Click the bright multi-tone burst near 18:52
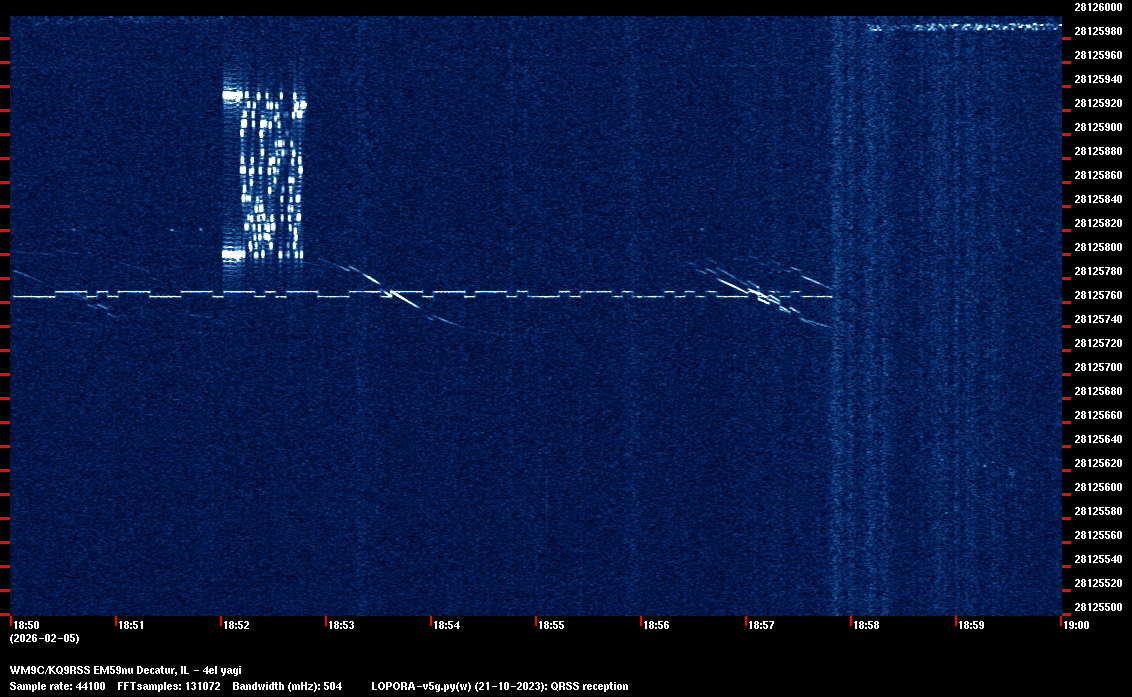The image size is (1132, 697). pyautogui.click(x=264, y=175)
